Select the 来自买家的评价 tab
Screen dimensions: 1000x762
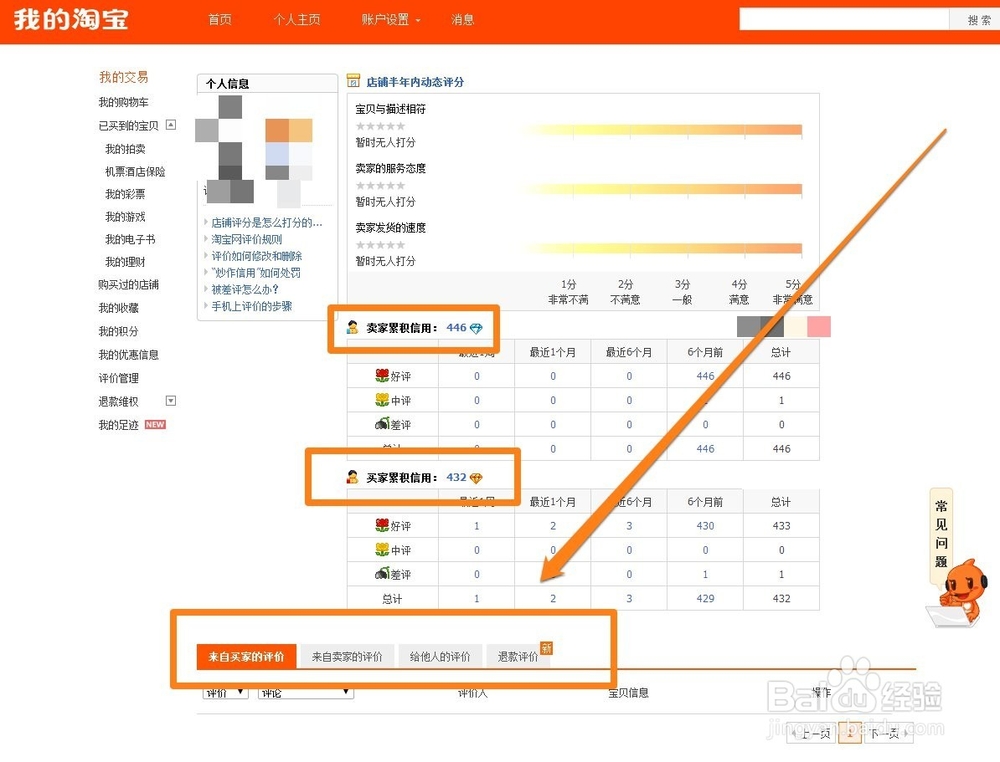(246, 657)
